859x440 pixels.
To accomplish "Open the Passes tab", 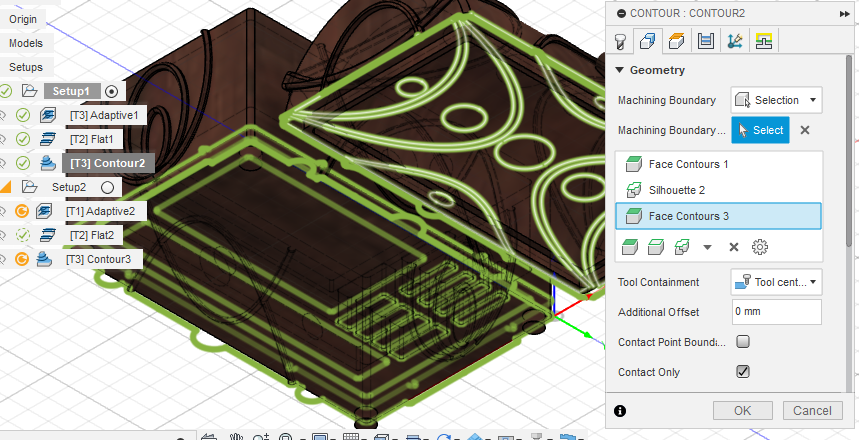I will [706, 42].
